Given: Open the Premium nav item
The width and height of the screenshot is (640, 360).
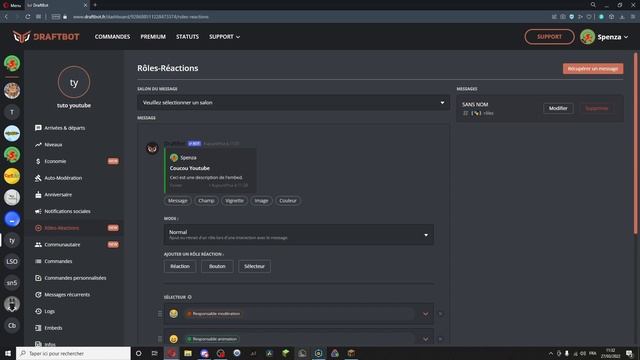Looking at the screenshot, I should coord(153,37).
